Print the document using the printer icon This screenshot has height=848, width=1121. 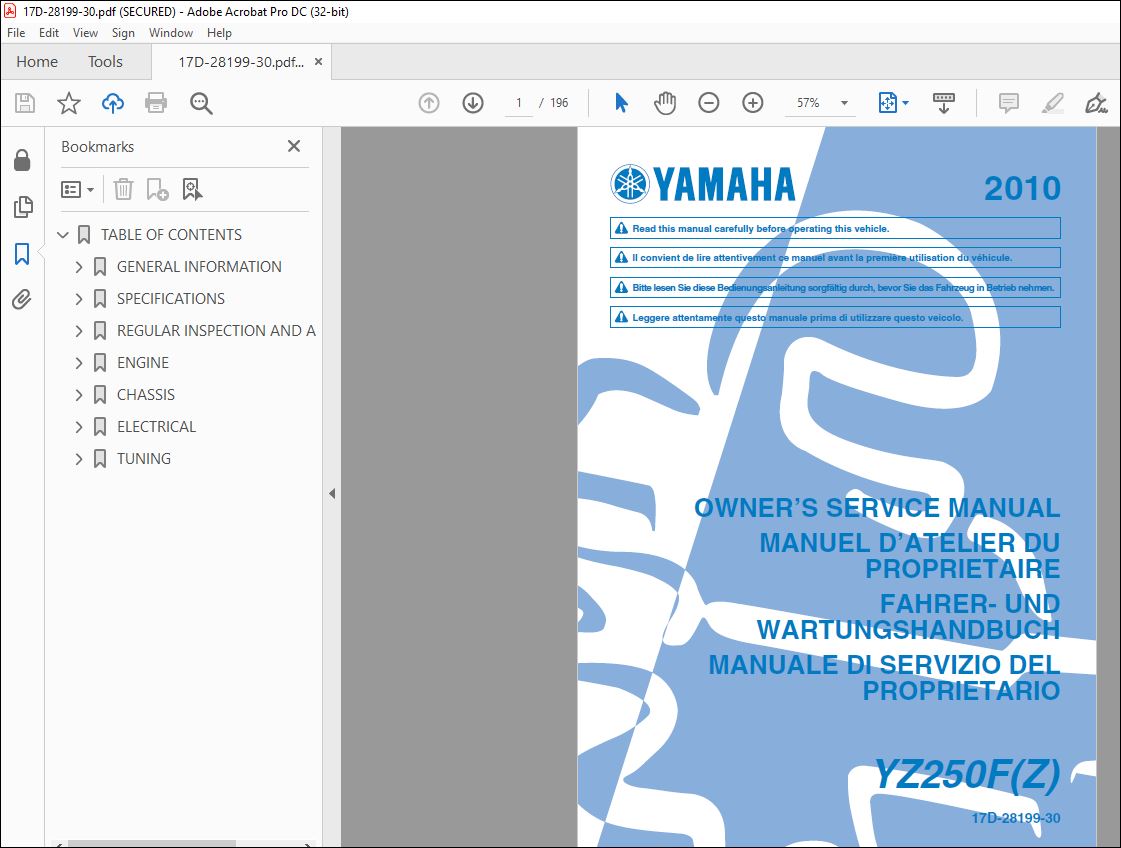click(156, 103)
